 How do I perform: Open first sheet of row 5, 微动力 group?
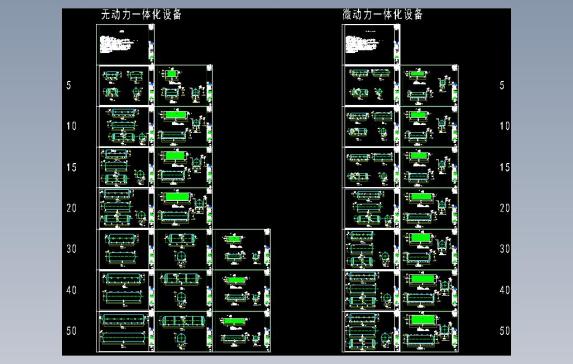[371, 86]
